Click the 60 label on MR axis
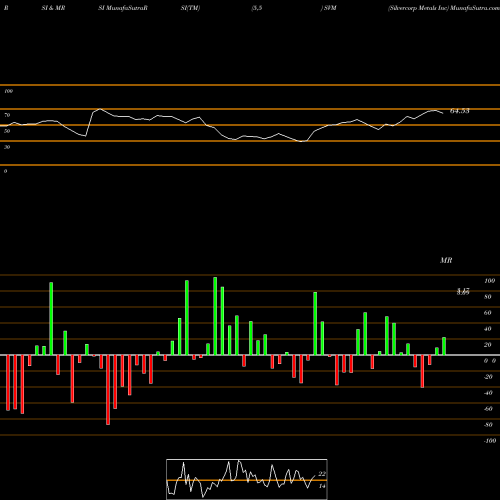Image resolution: width=500 pixels, height=500 pixels. pyautogui.click(x=488, y=313)
